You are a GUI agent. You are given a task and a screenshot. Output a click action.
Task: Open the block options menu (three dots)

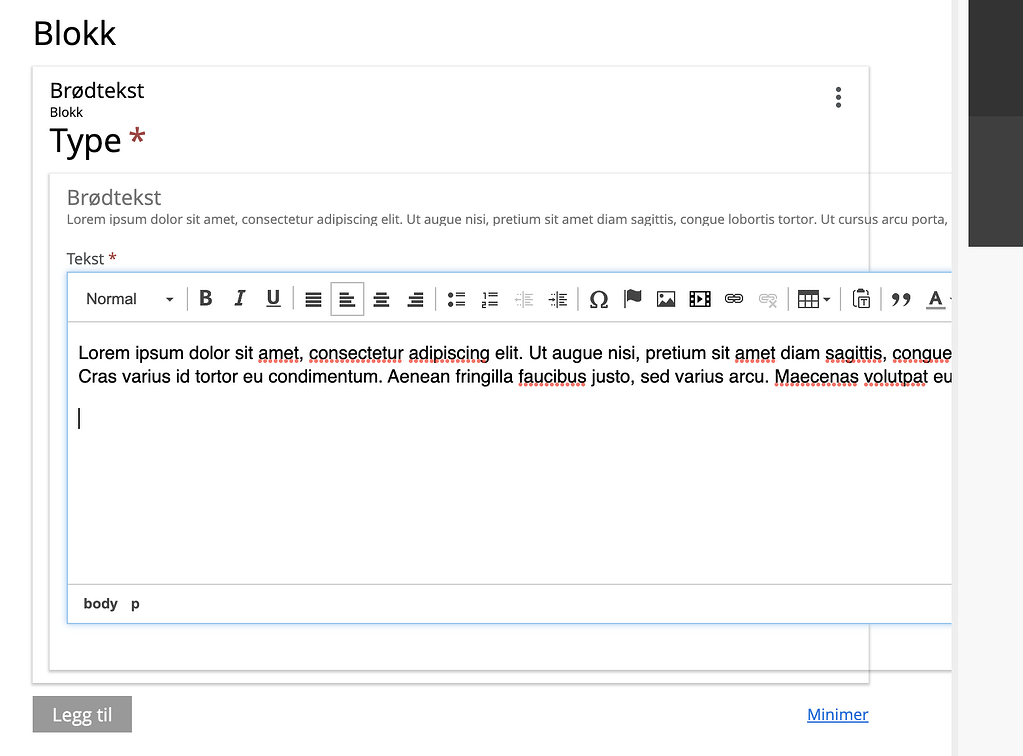coord(838,96)
